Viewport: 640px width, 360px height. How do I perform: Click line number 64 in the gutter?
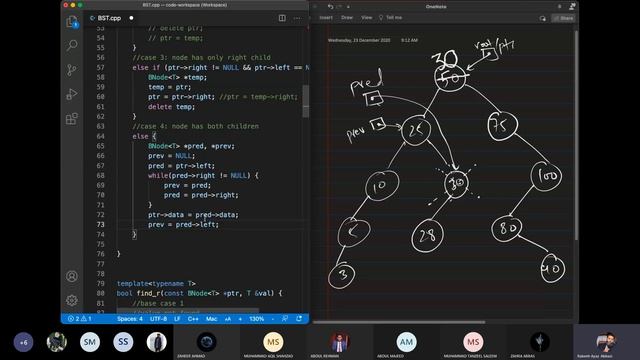[x=100, y=136]
